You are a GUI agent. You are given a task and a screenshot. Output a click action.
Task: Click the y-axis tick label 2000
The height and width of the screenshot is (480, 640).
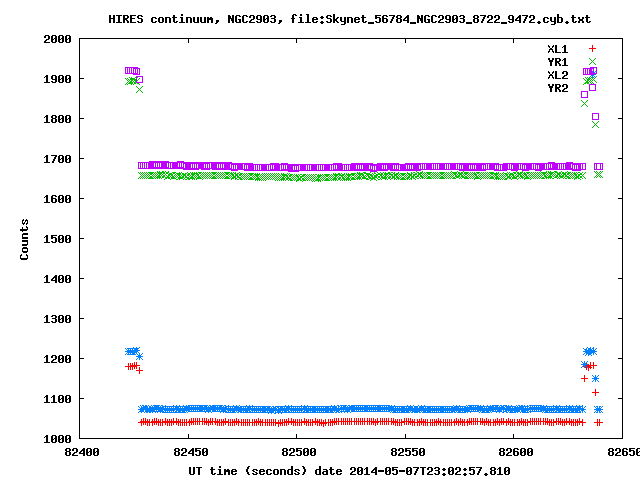58,39
